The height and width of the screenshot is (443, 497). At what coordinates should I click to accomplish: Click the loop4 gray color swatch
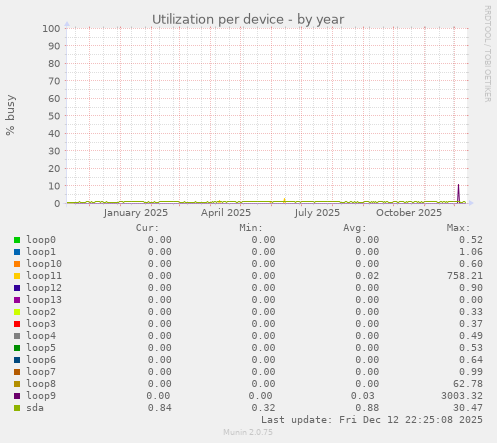coord(17,336)
